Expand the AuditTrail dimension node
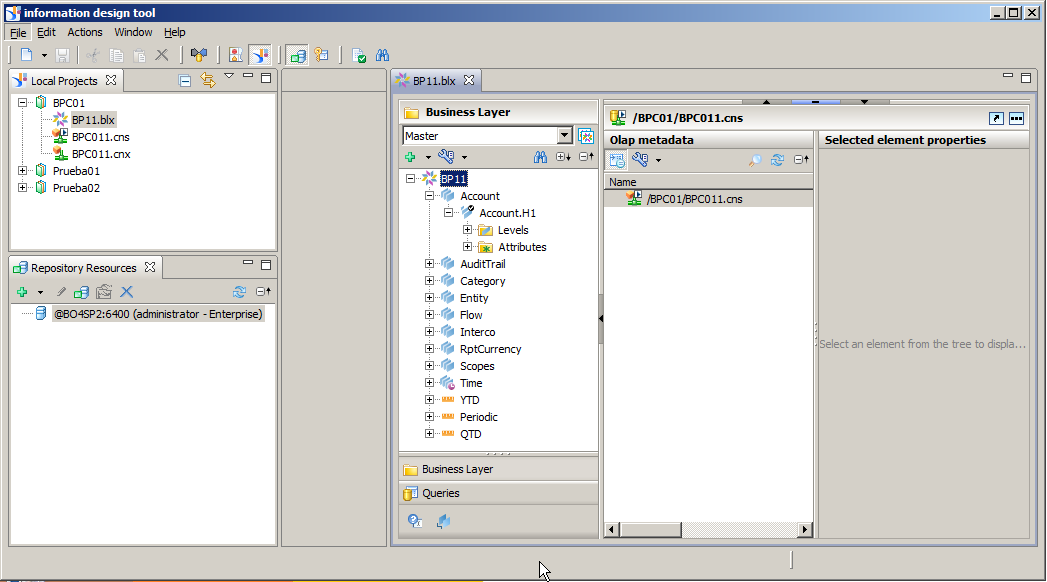 click(x=430, y=264)
